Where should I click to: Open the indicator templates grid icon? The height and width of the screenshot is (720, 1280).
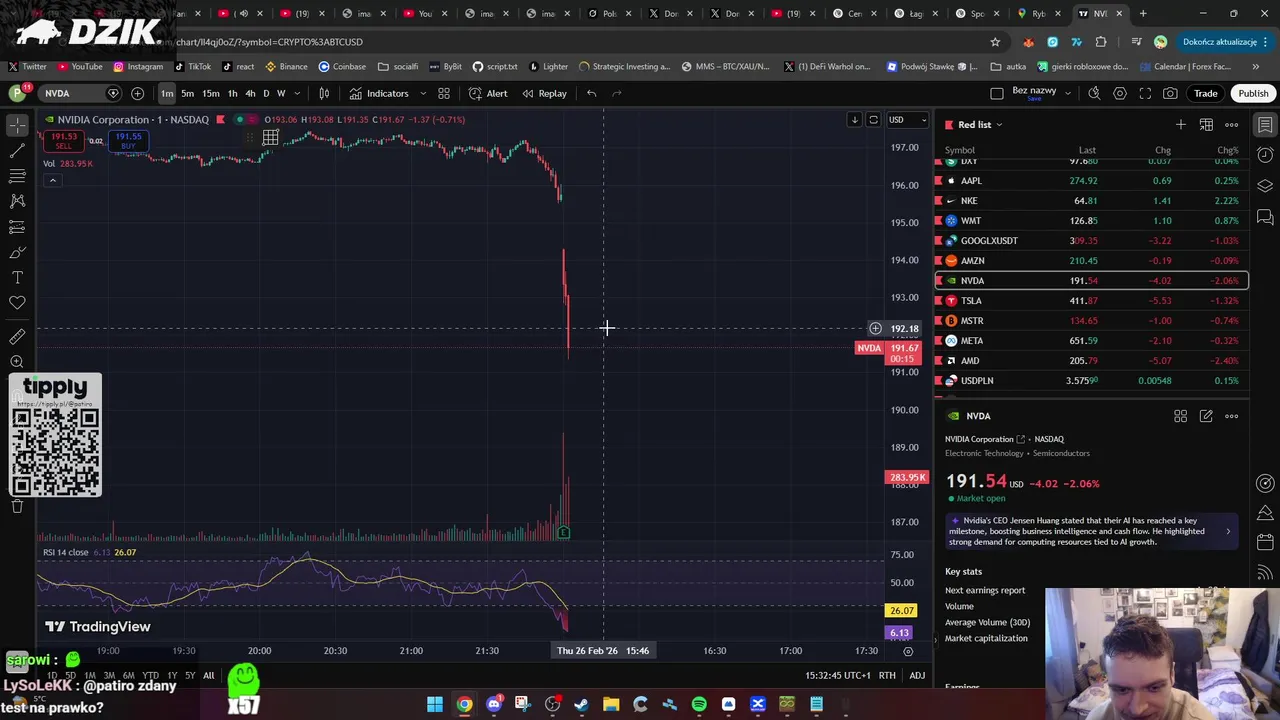click(x=444, y=93)
